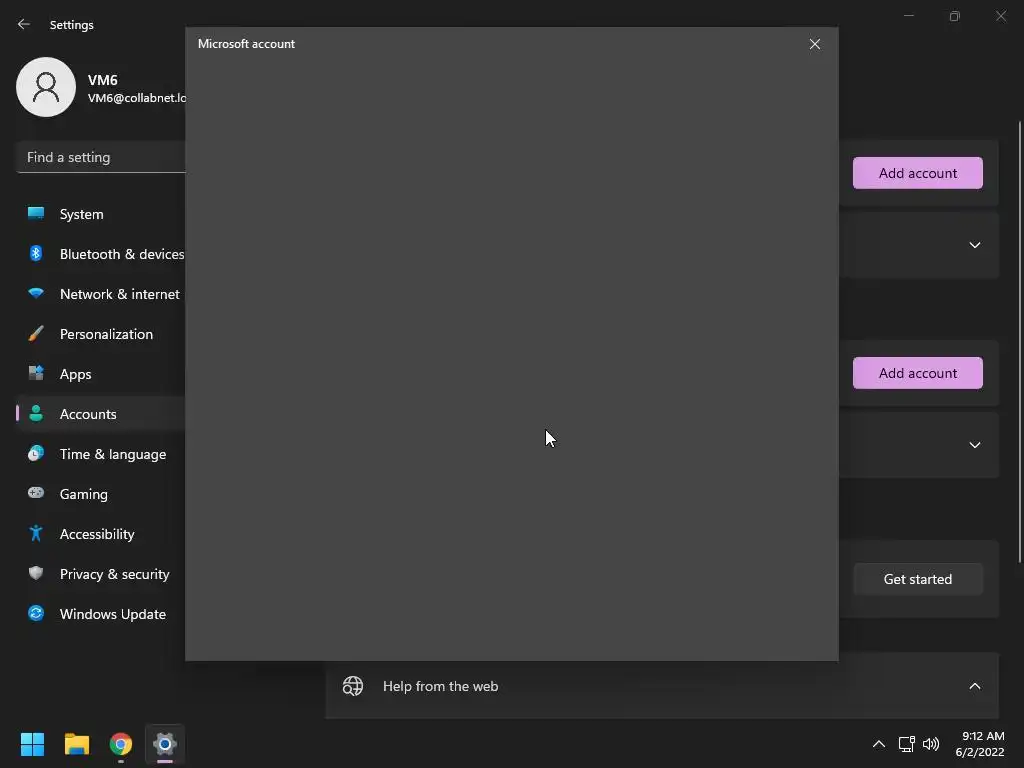Click the Windows Update sync icon
Viewport: 1024px width, 768px height.
(36, 613)
